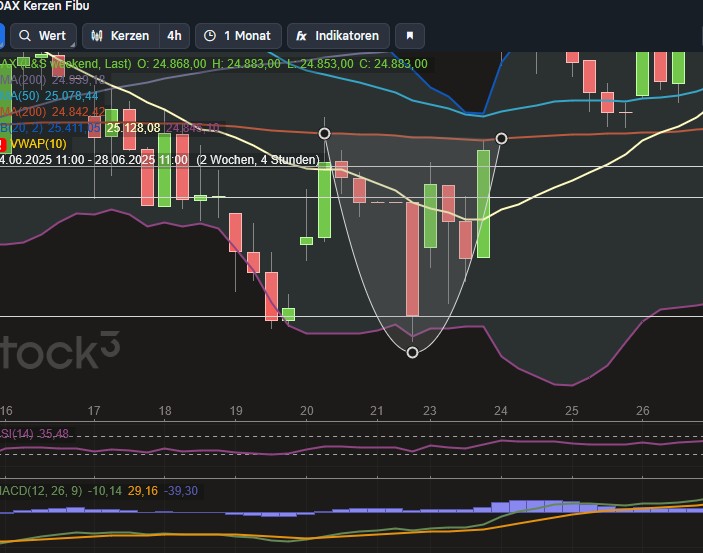Click the clock icon beside 1 Monat
703x553 pixels.
click(210, 36)
